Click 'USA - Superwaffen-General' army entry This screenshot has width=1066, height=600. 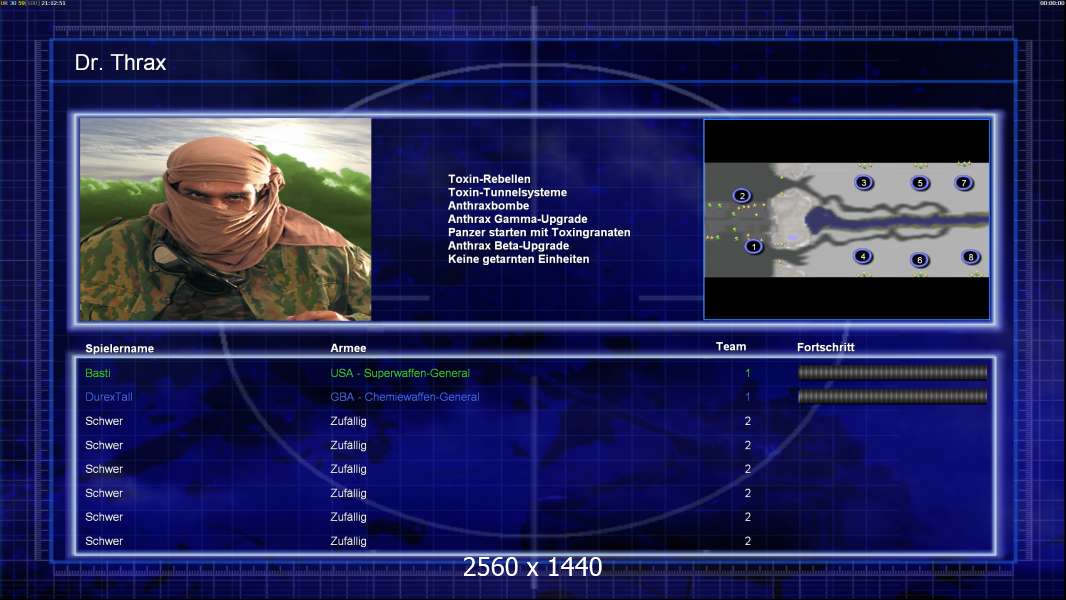[x=400, y=373]
